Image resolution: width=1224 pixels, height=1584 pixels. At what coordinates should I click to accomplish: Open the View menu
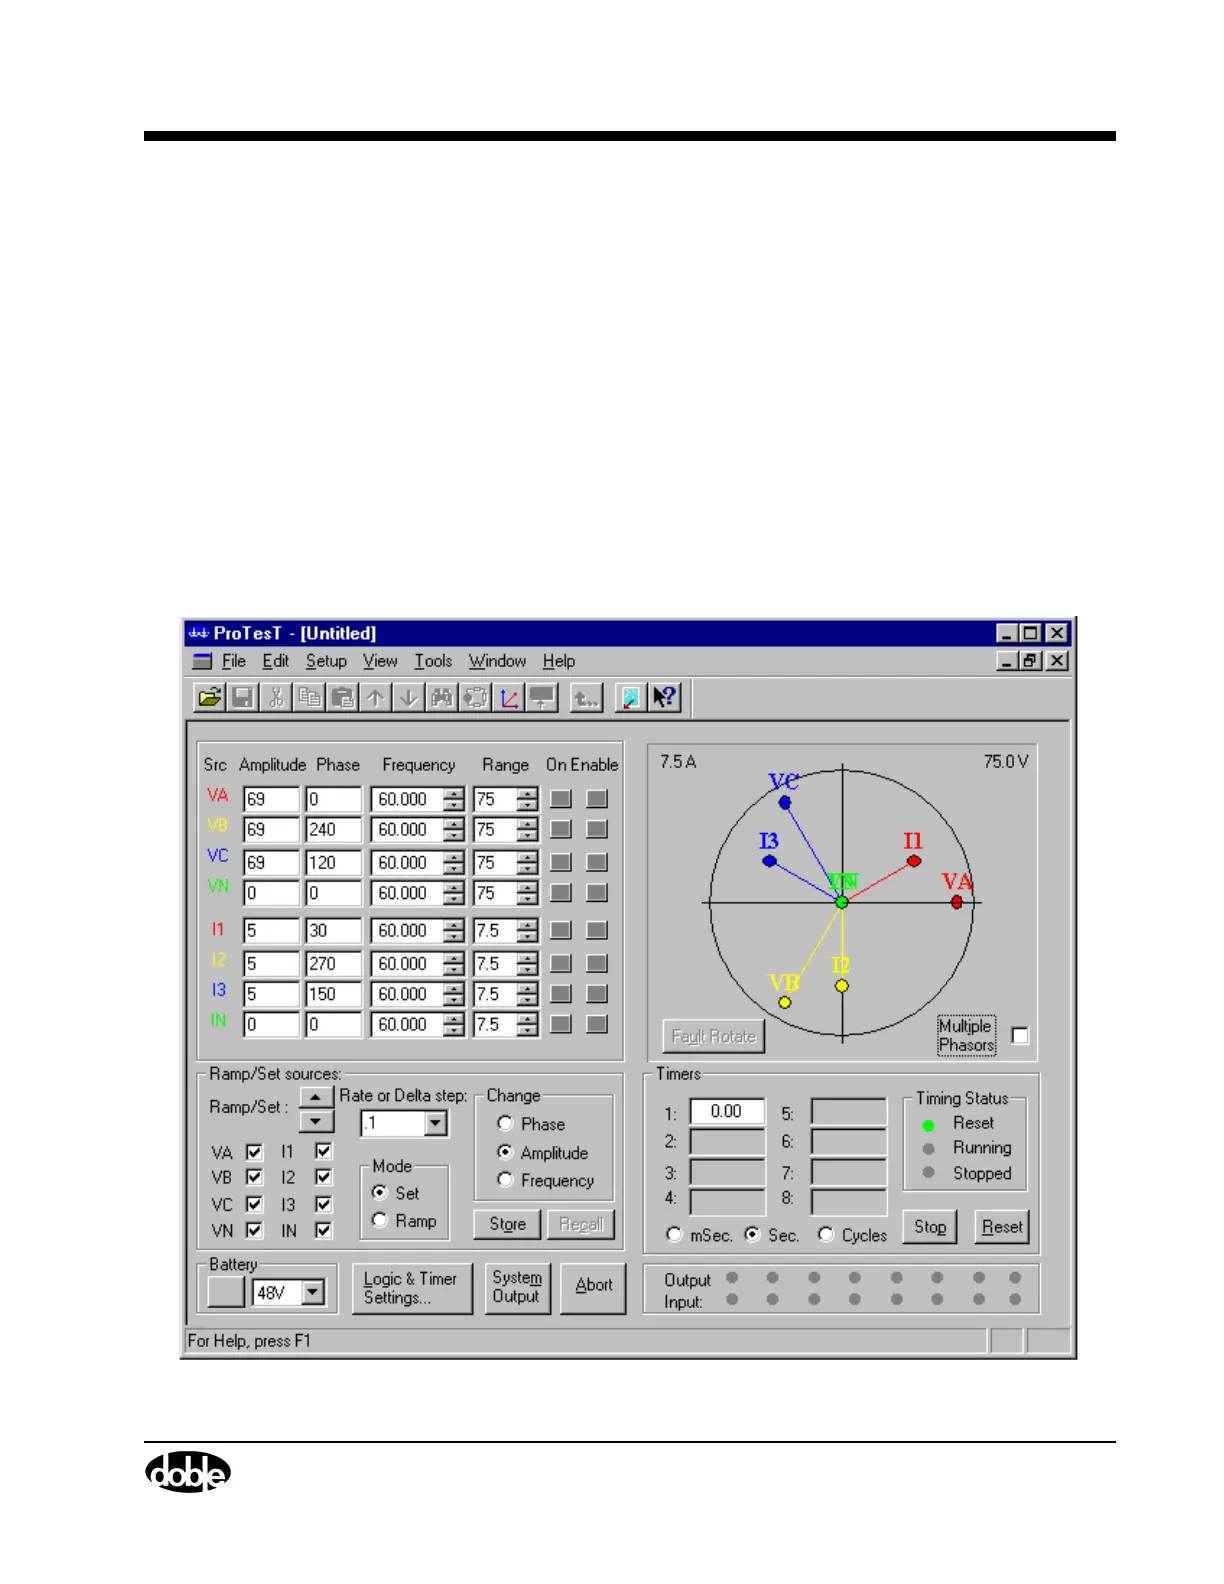380,661
